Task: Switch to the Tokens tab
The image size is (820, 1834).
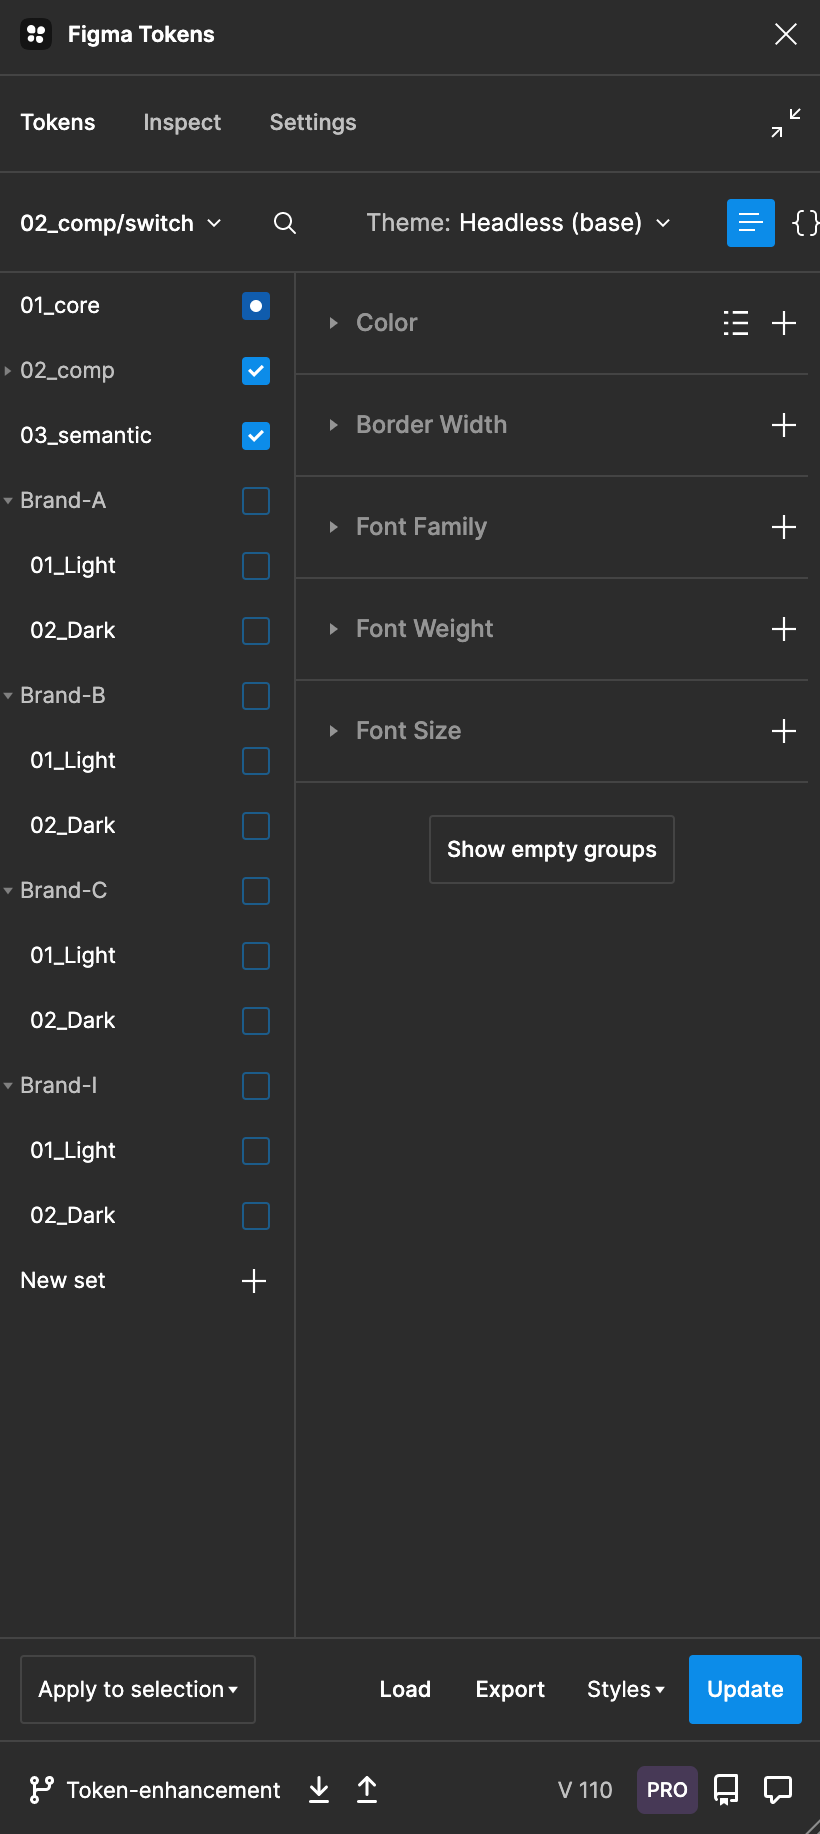Action: [x=58, y=123]
